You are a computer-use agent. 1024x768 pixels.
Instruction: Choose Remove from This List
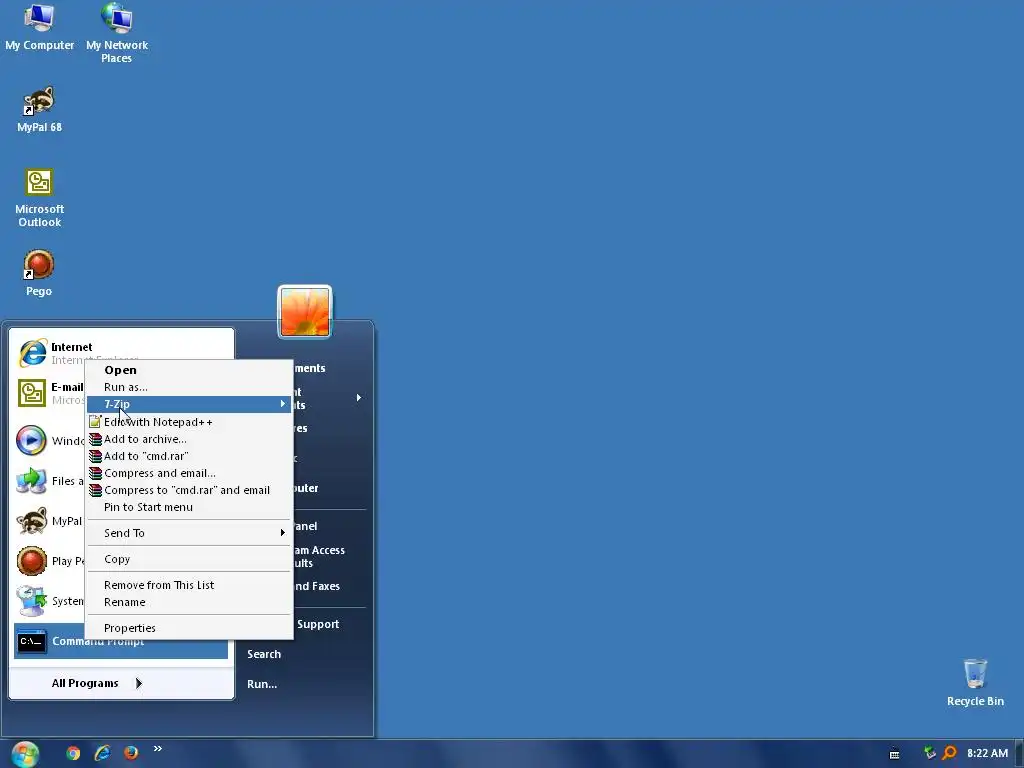(189, 585)
